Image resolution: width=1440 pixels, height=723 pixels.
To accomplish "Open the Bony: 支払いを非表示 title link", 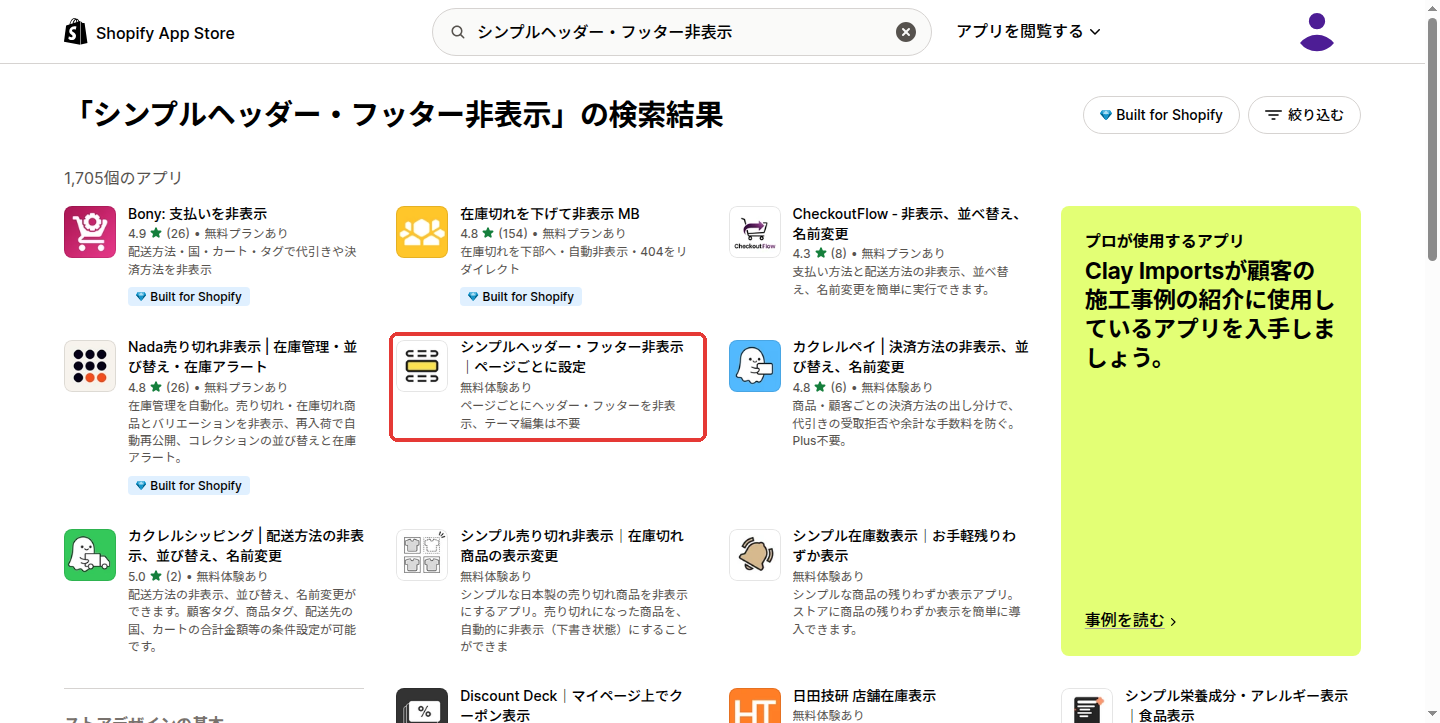I will click(198, 214).
